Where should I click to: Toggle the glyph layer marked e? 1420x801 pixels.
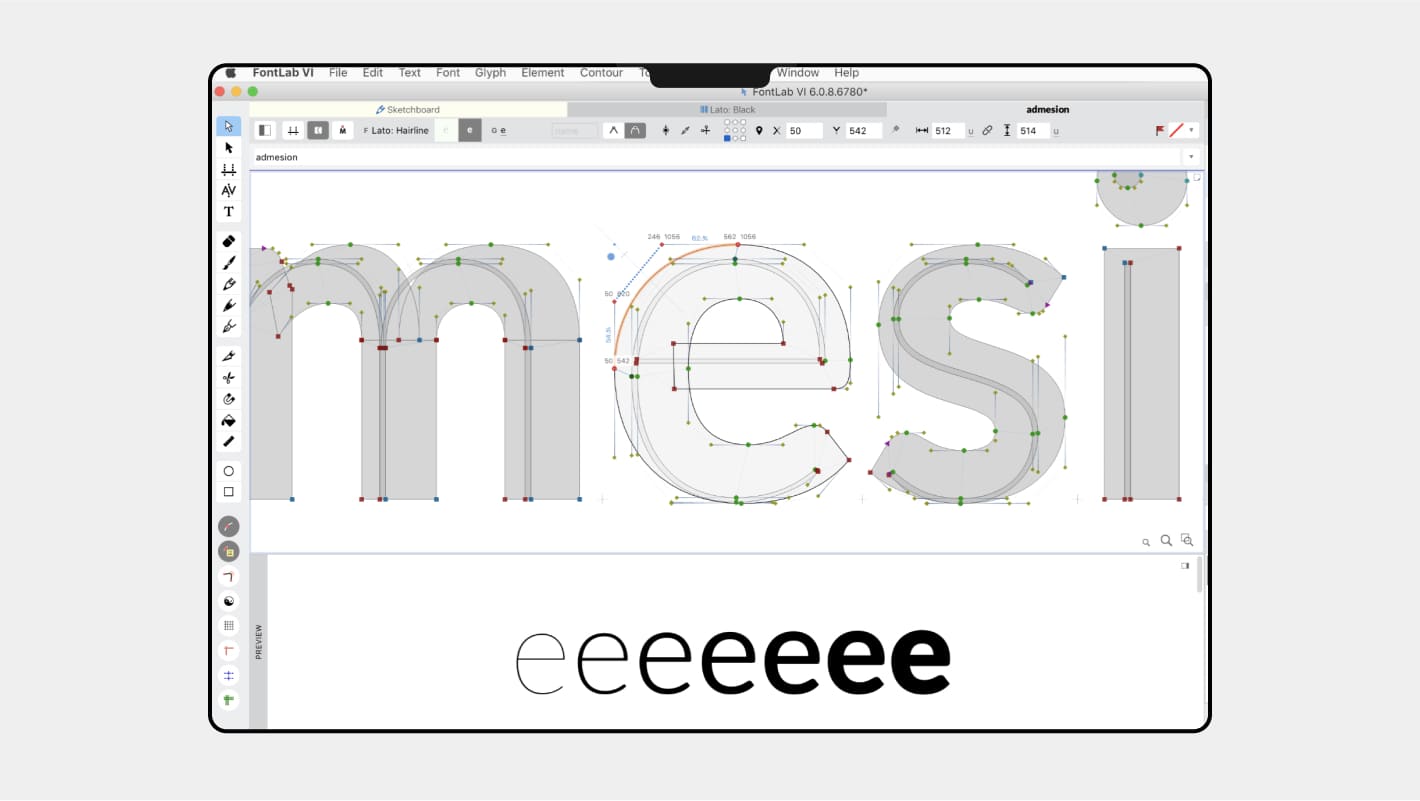coord(470,130)
